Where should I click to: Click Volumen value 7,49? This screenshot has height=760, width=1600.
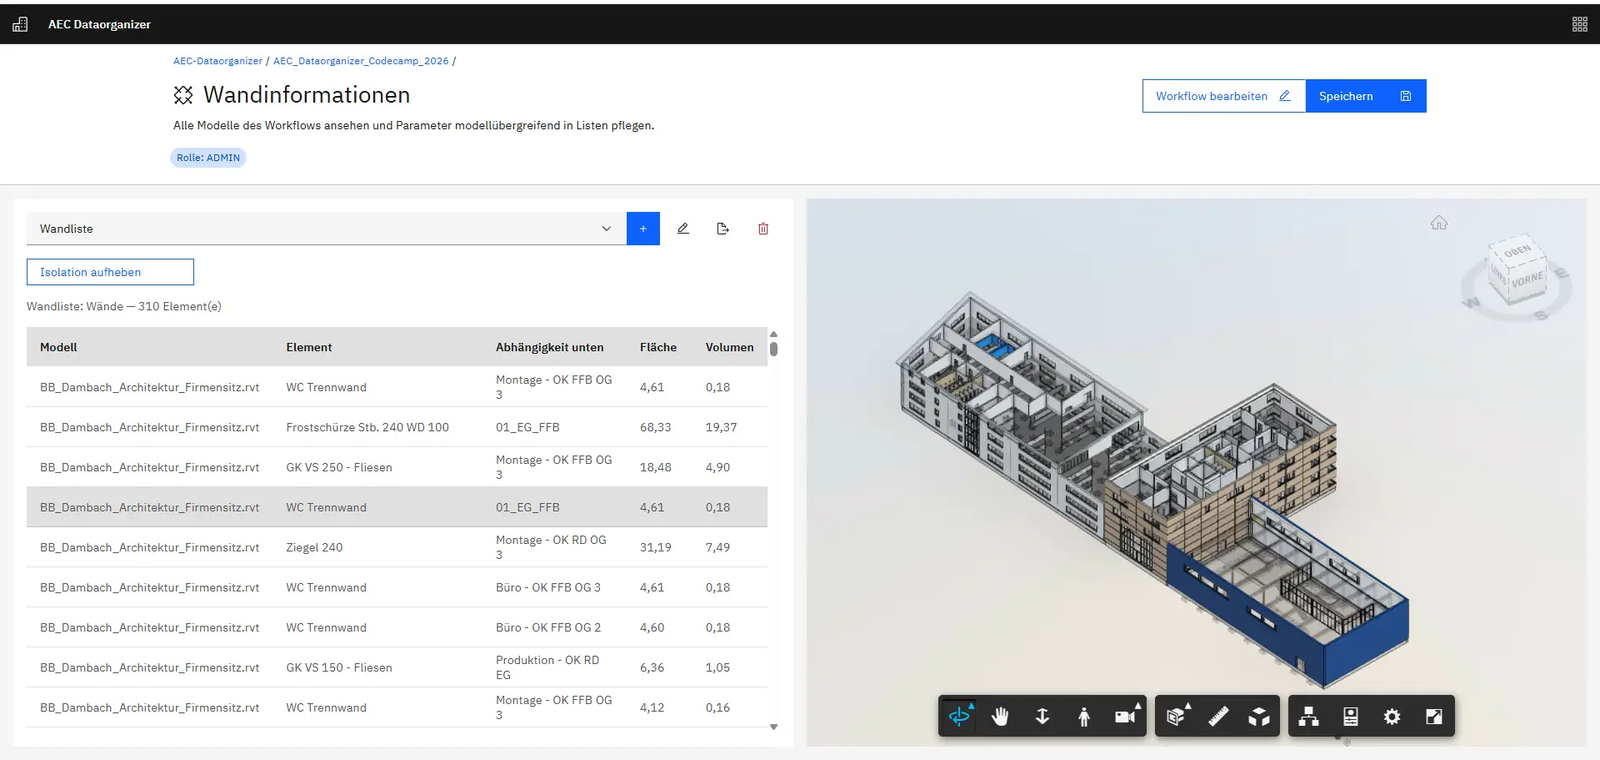click(x=718, y=547)
